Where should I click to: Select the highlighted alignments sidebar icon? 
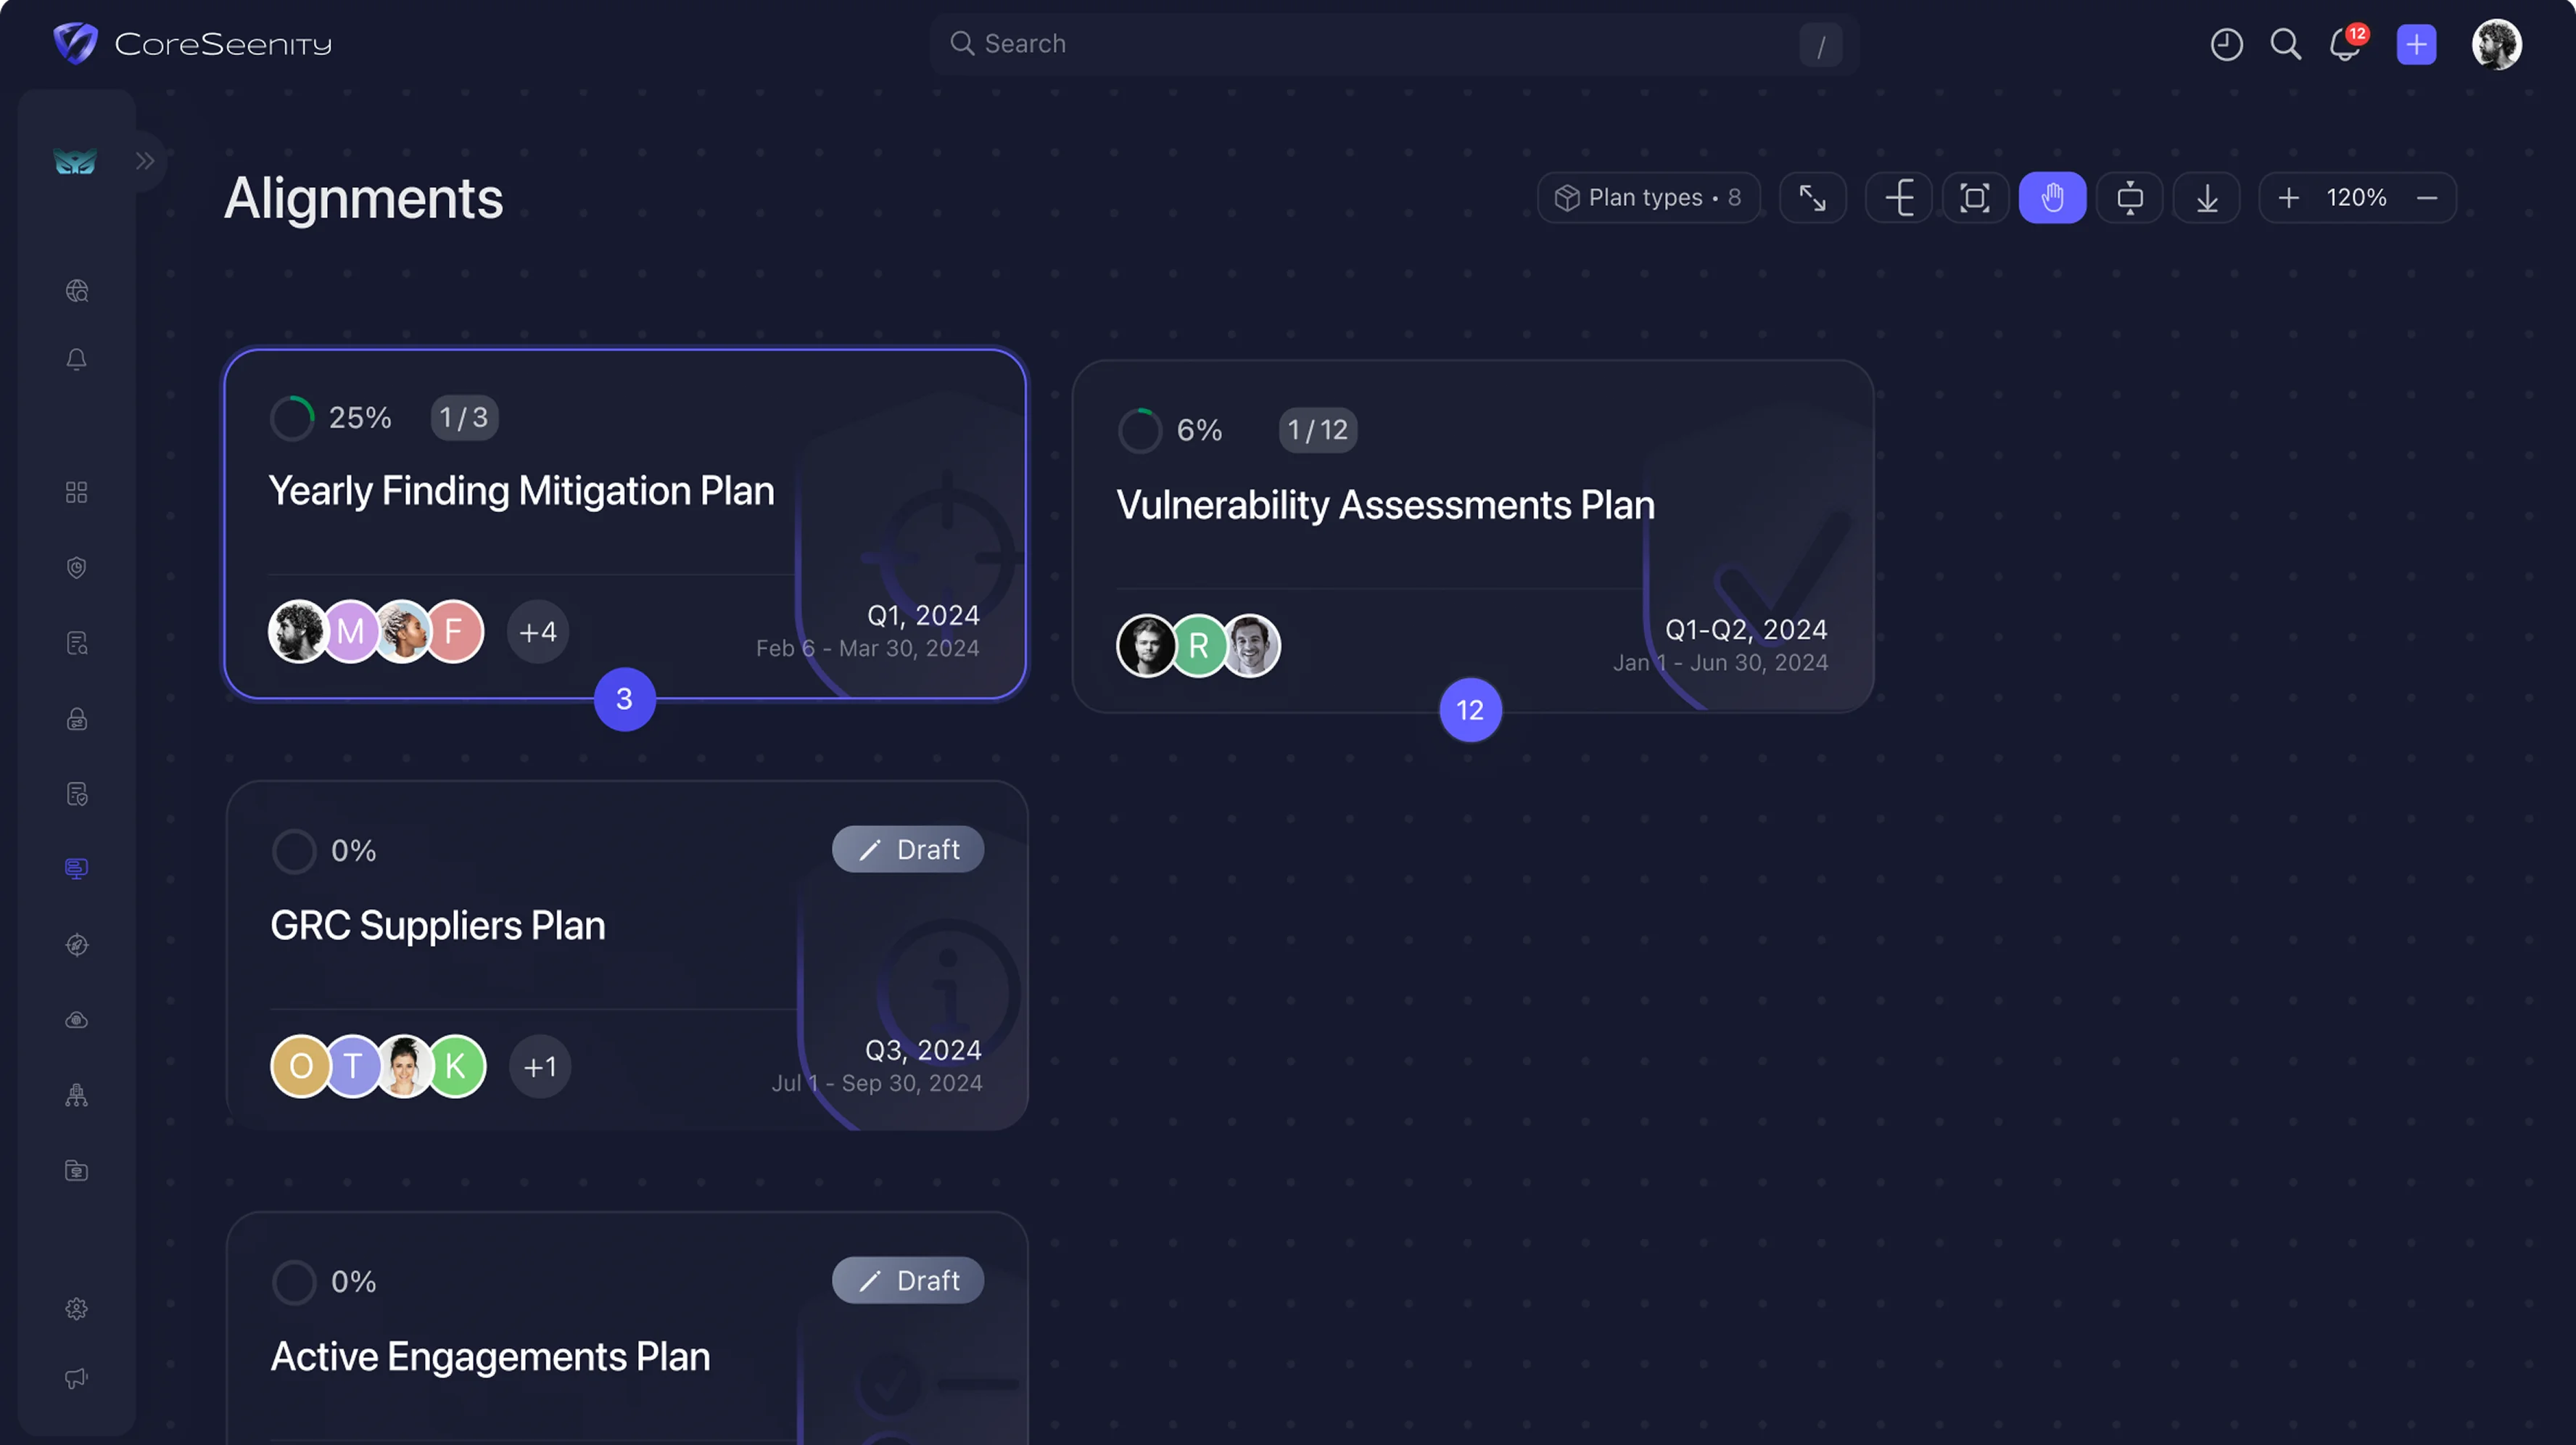[x=77, y=868]
